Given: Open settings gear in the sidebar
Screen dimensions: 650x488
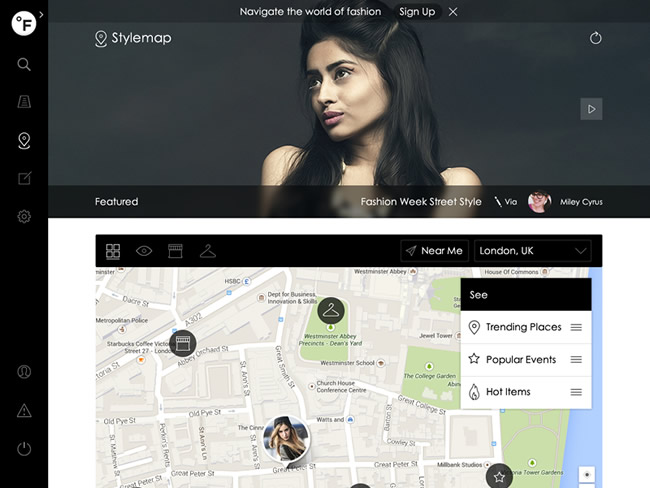Looking at the screenshot, I should [24, 216].
